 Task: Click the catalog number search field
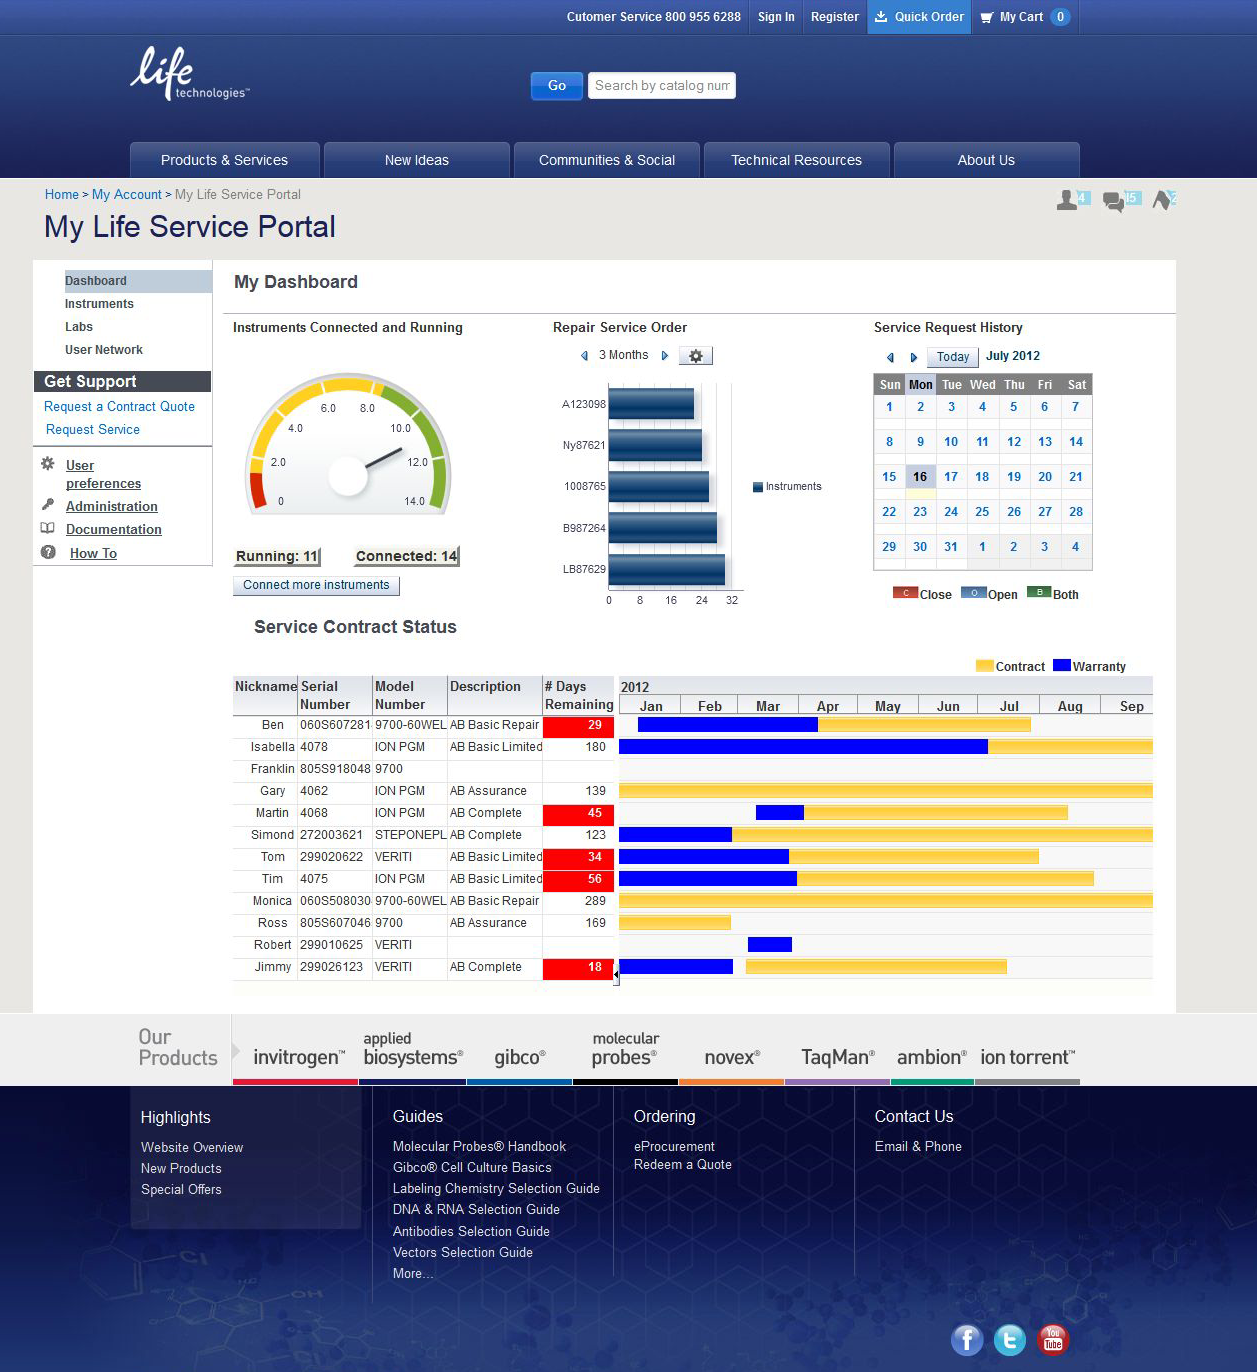point(662,86)
